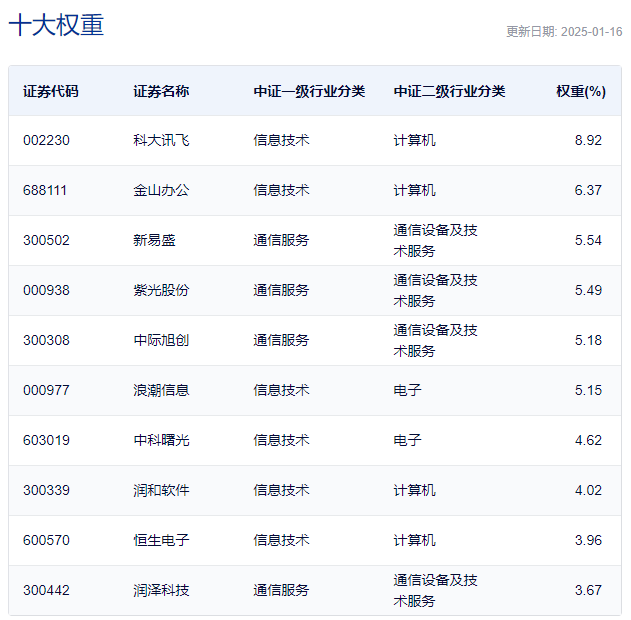631x620 pixels.
Task: Select stock name 科大讯飞
Action: point(161,140)
